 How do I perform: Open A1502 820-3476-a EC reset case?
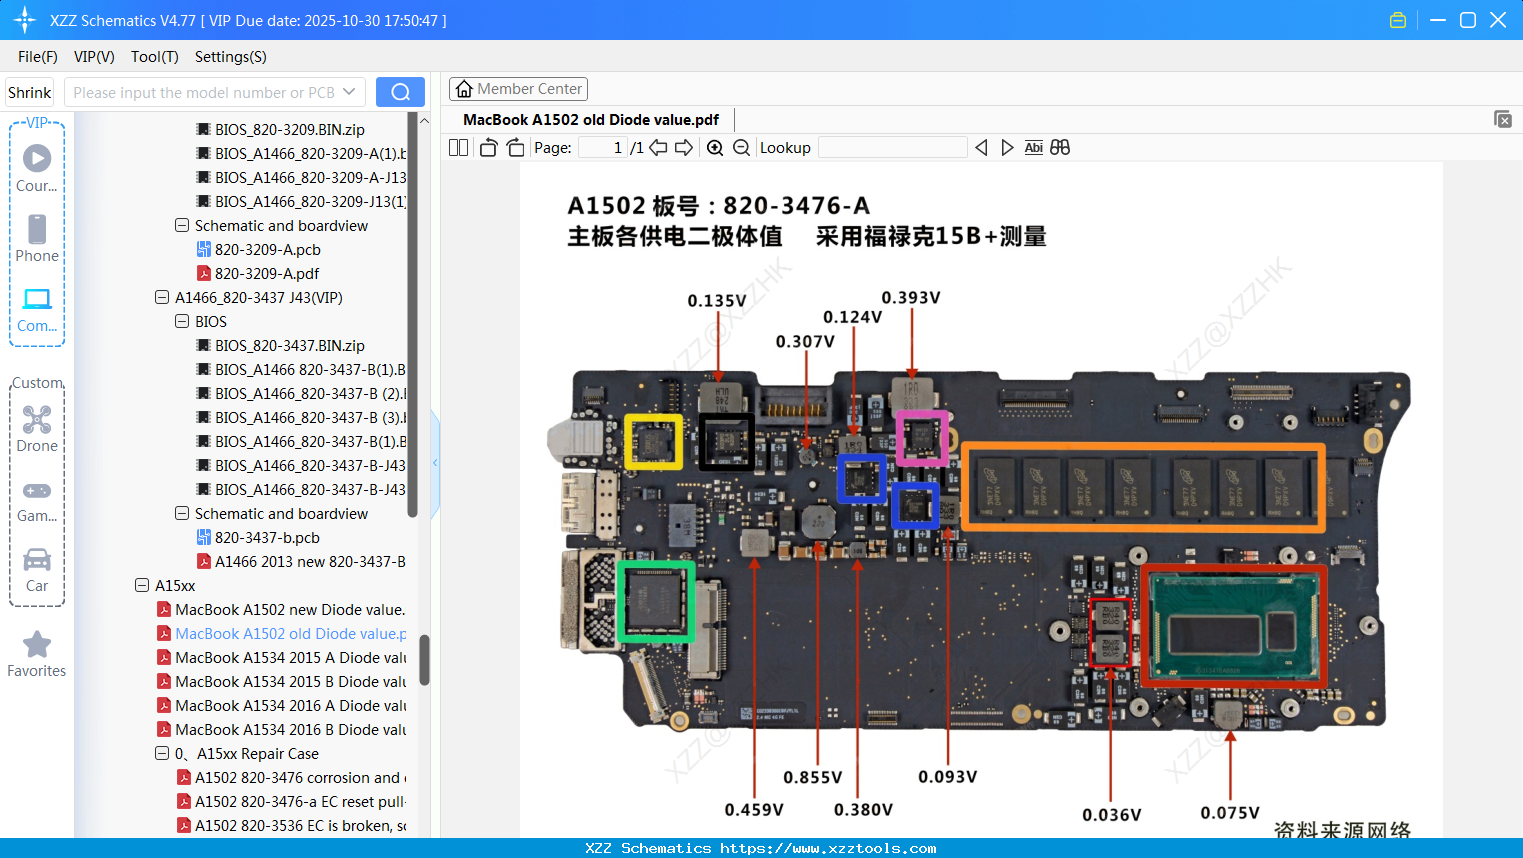(x=291, y=801)
